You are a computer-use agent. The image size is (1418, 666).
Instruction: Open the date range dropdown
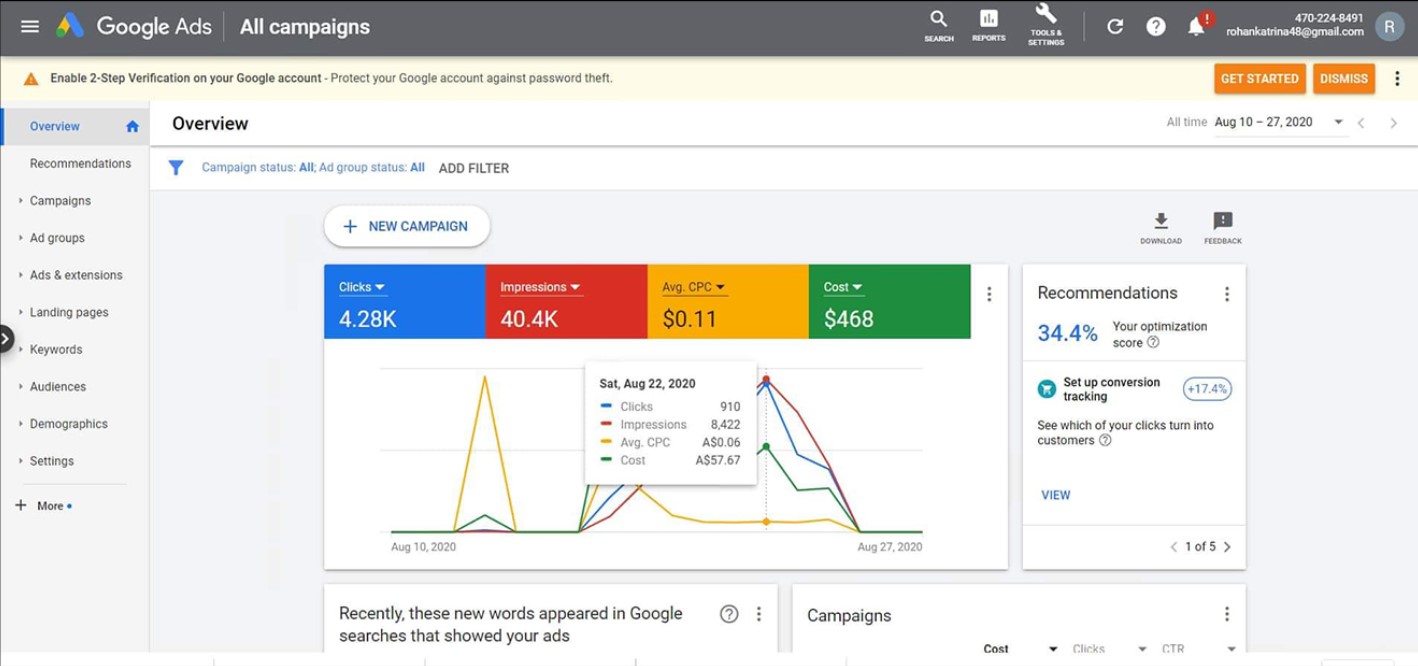pyautogui.click(x=1338, y=122)
